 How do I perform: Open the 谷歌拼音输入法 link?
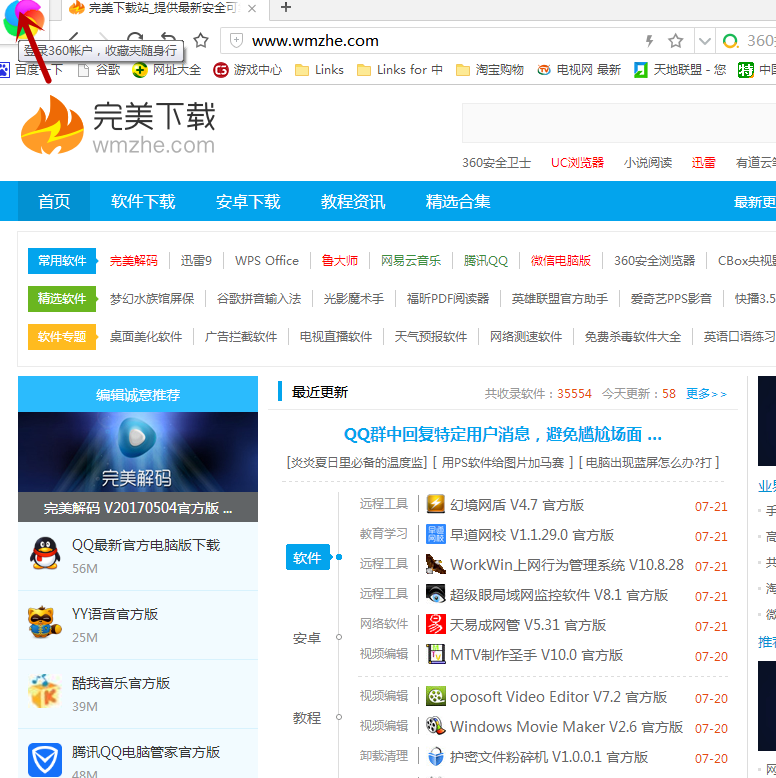[259, 299]
